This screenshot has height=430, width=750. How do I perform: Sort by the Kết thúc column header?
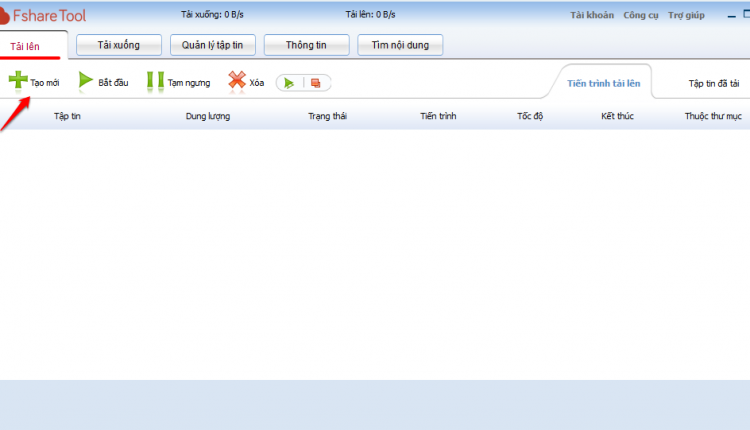[617, 116]
